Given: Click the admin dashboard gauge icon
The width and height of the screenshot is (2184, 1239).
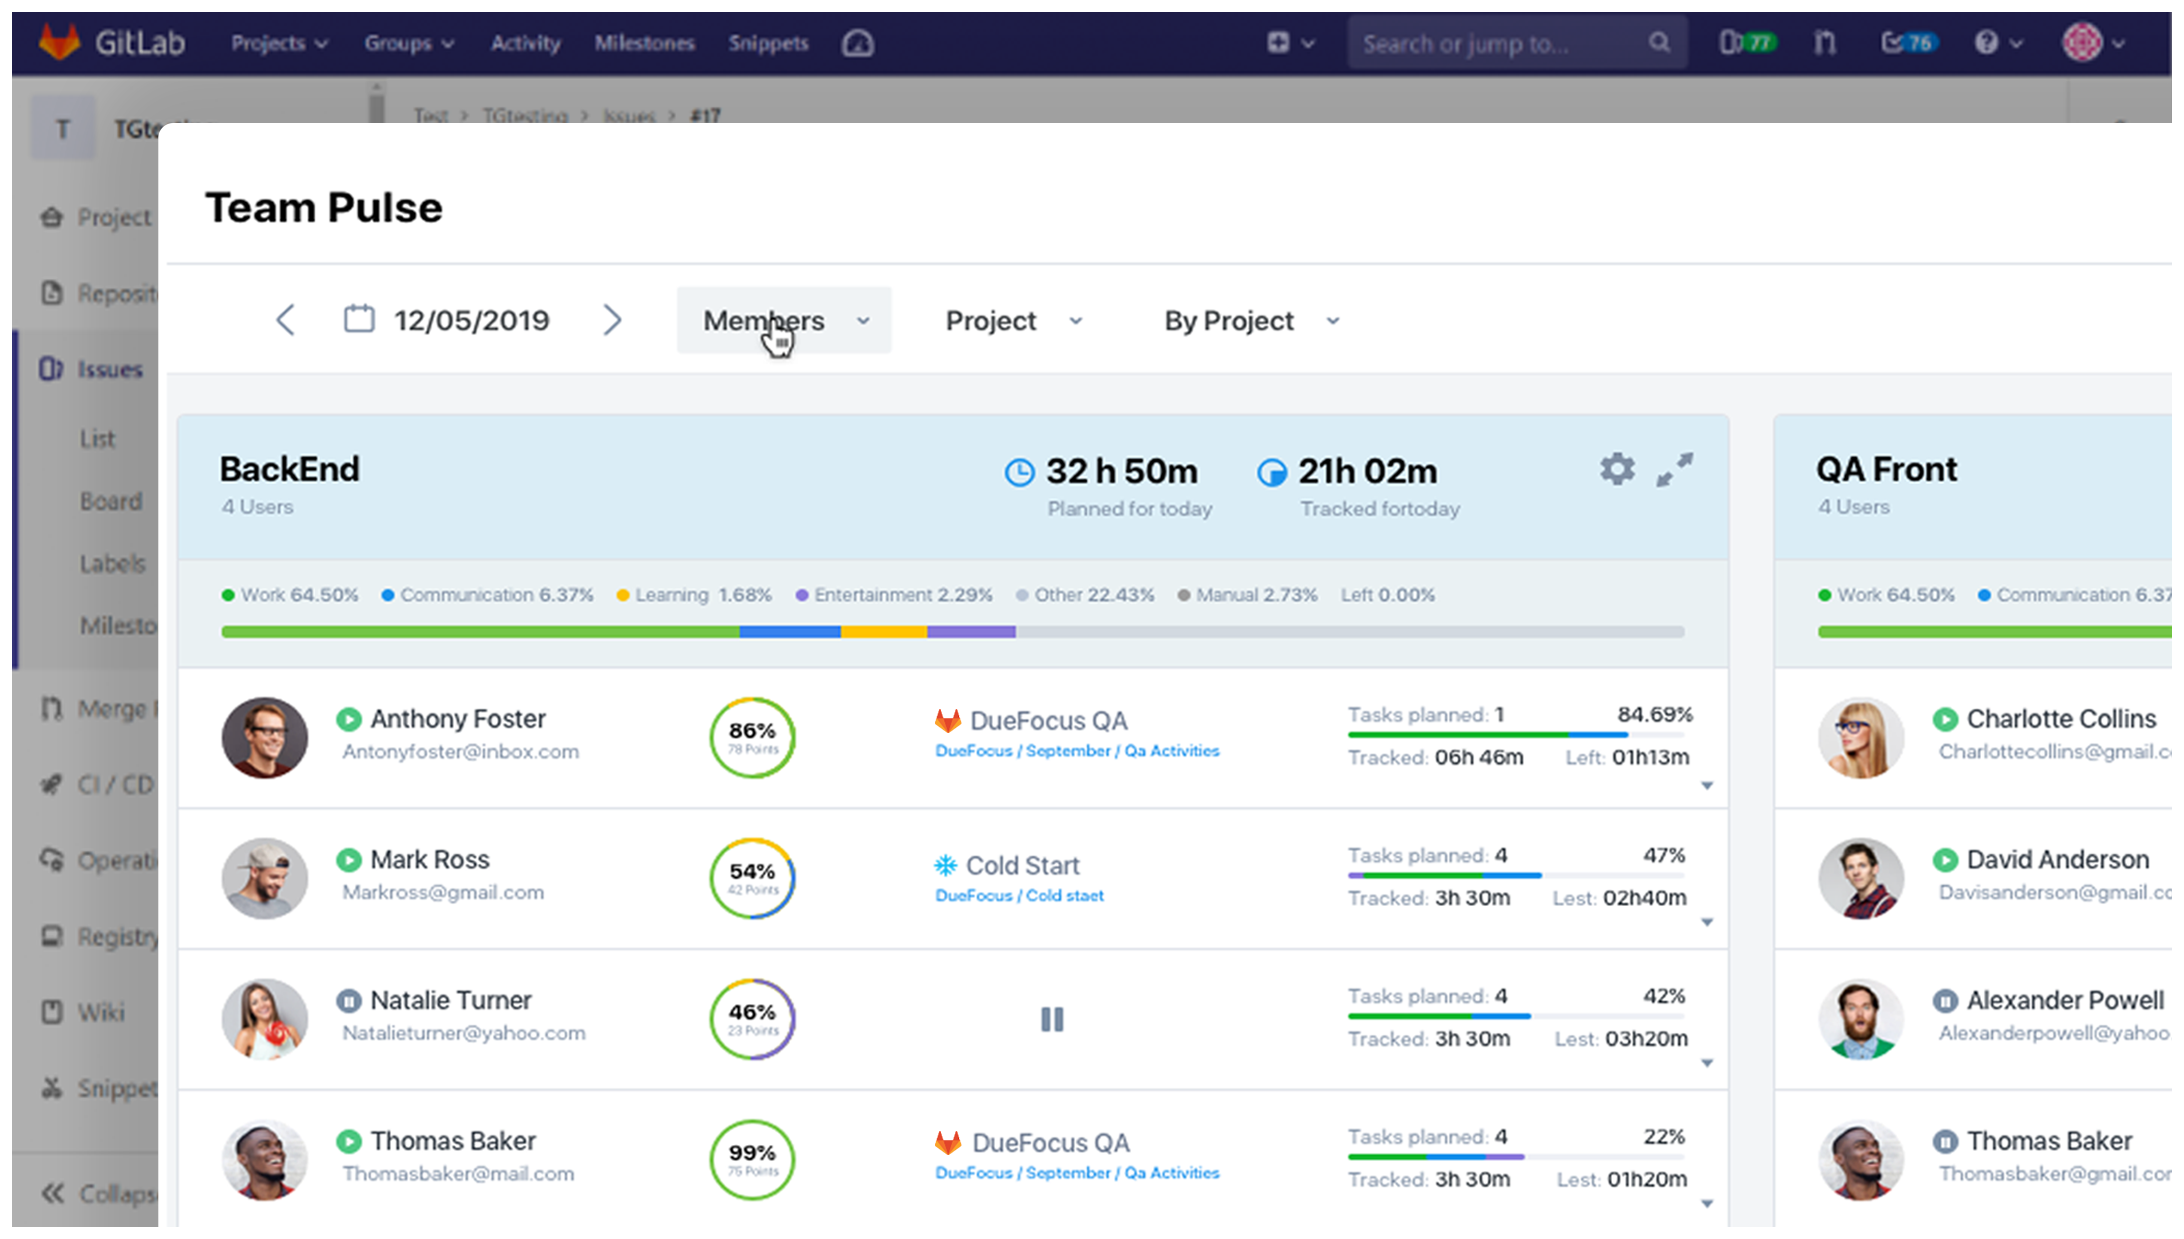Looking at the screenshot, I should 857,43.
